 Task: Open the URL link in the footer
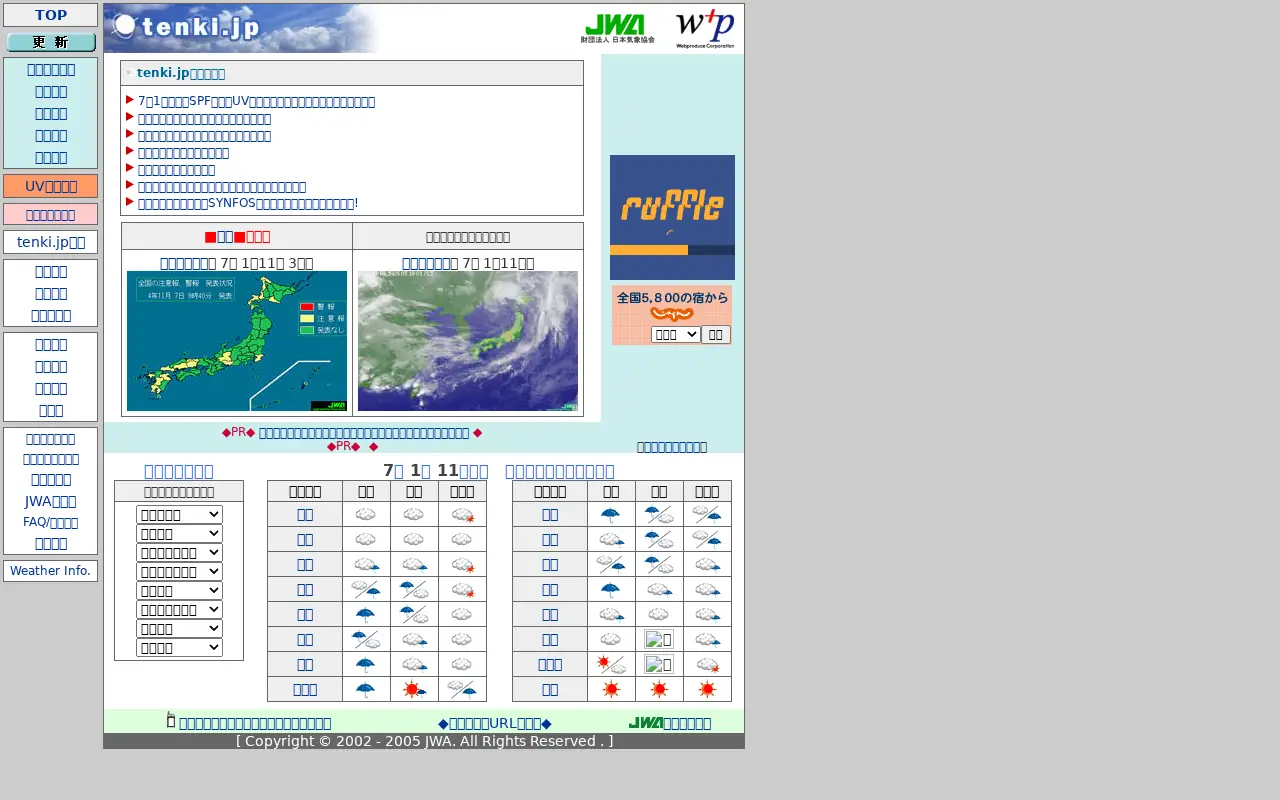coord(495,723)
